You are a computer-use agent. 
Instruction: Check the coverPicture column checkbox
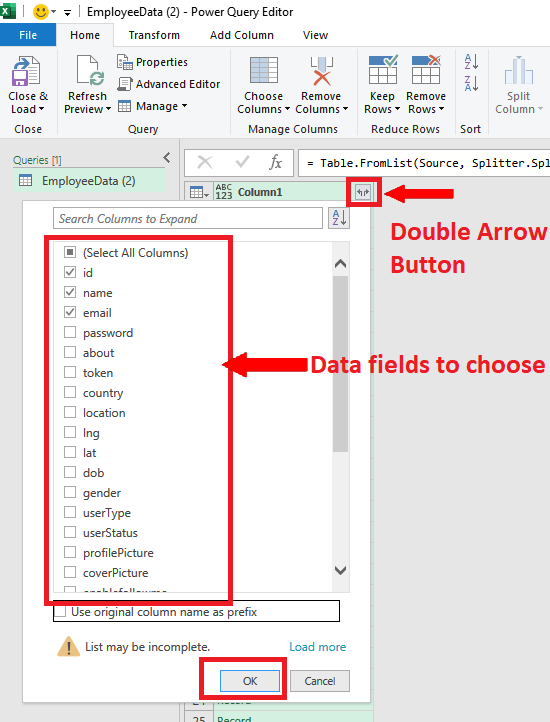click(x=70, y=572)
